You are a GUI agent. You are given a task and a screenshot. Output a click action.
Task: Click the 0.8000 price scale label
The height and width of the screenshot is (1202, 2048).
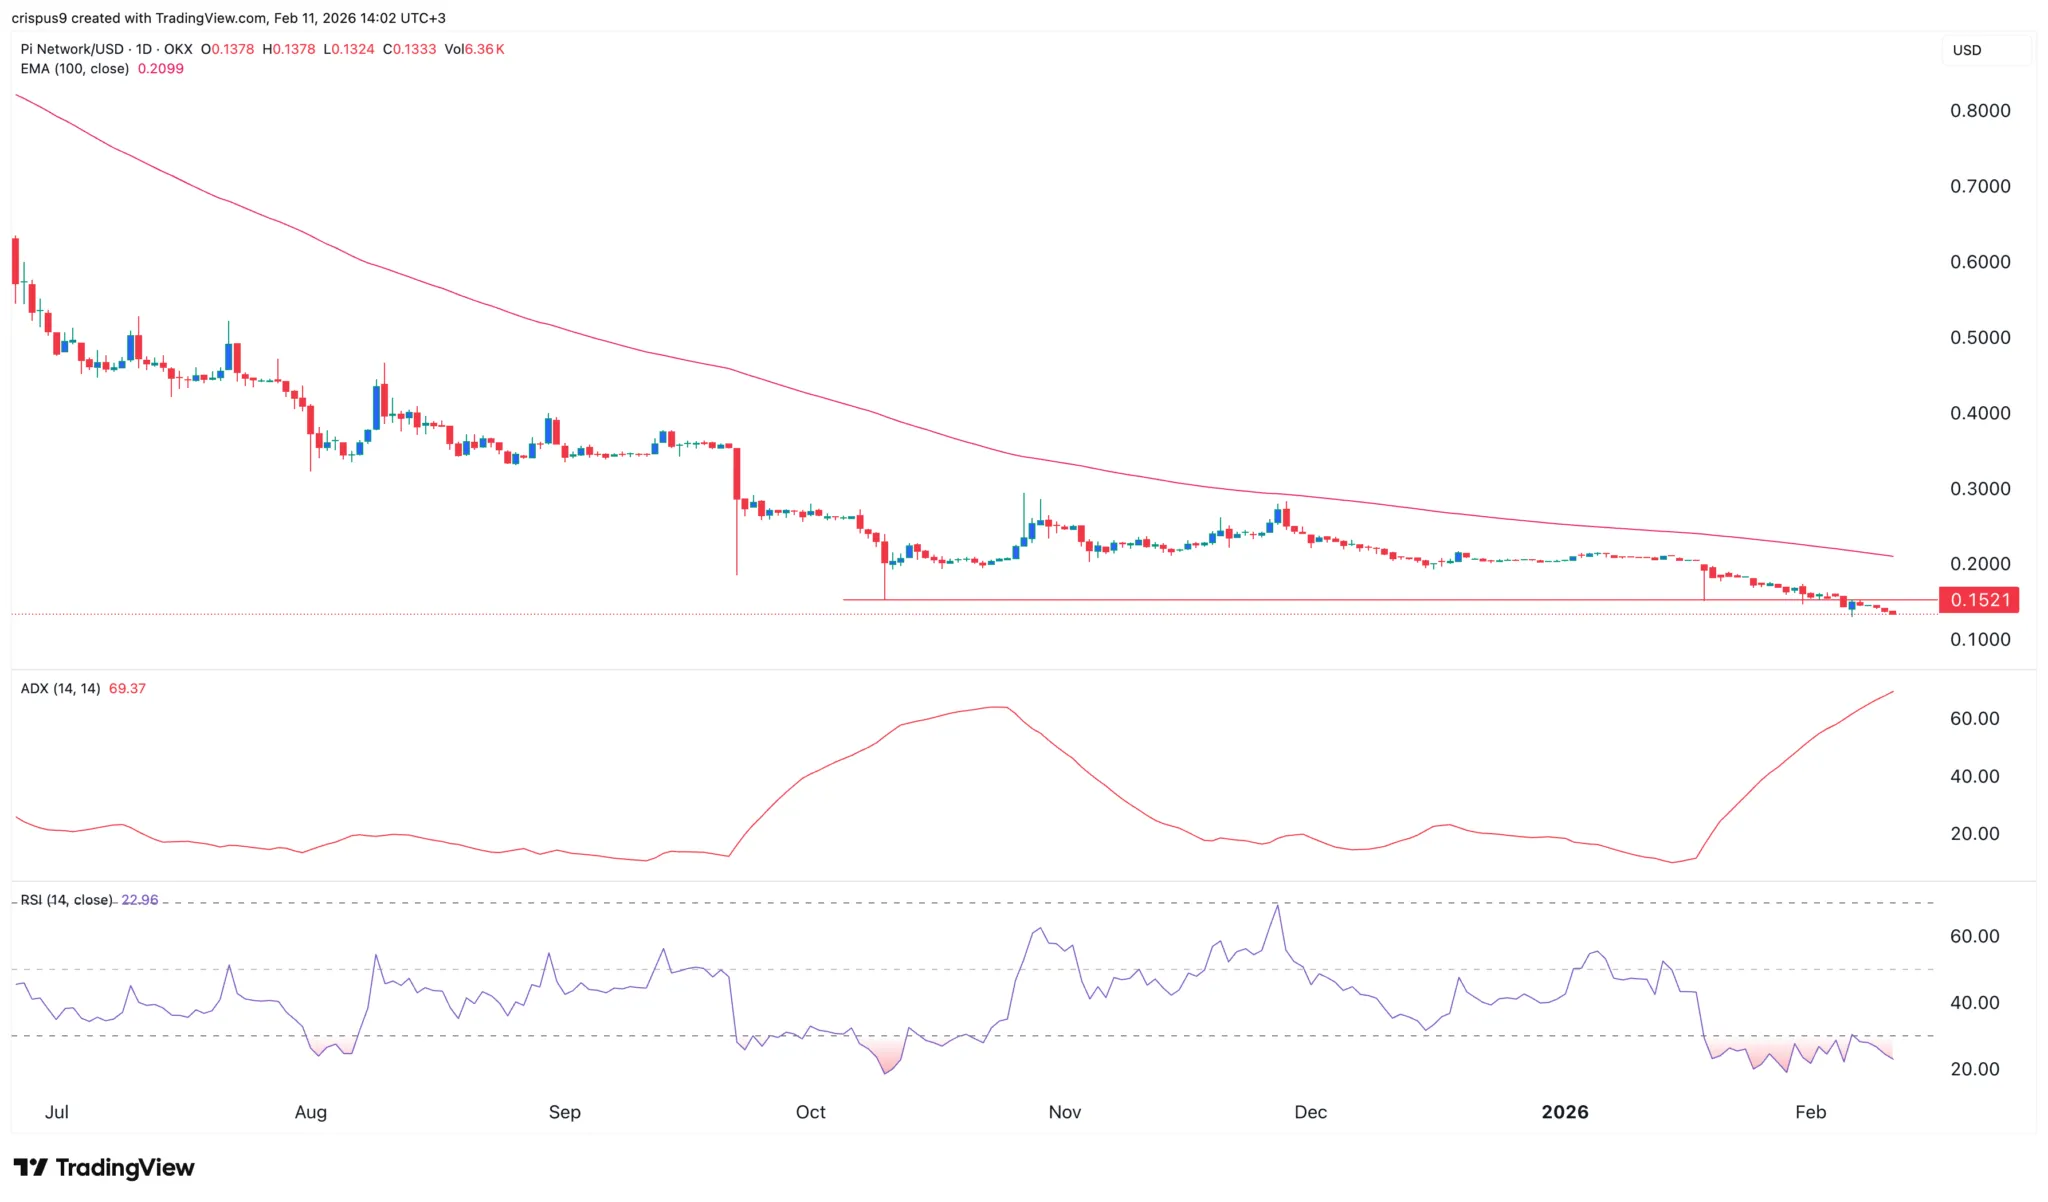[1979, 111]
